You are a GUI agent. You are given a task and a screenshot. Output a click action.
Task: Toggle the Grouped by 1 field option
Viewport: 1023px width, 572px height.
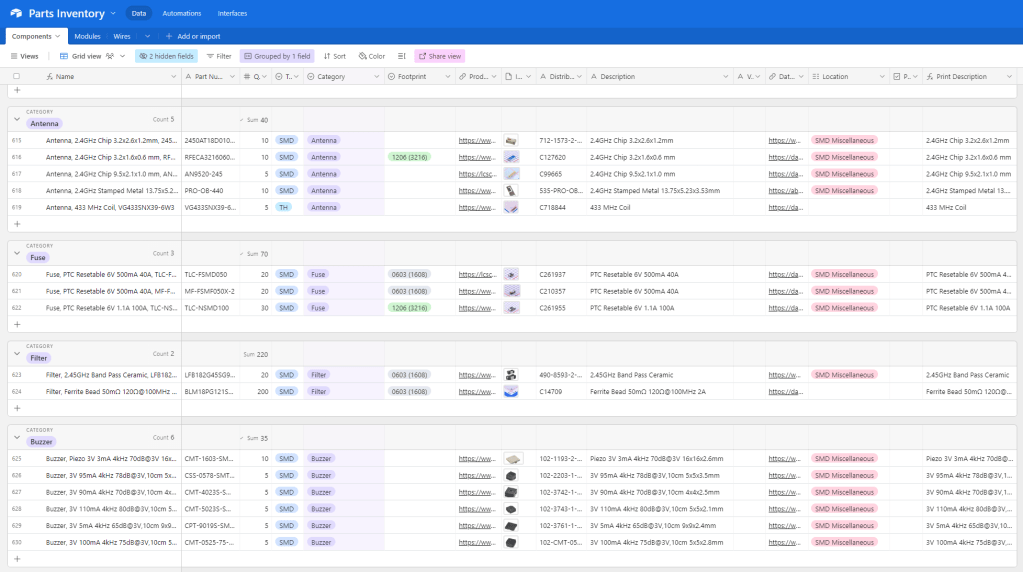coord(277,56)
